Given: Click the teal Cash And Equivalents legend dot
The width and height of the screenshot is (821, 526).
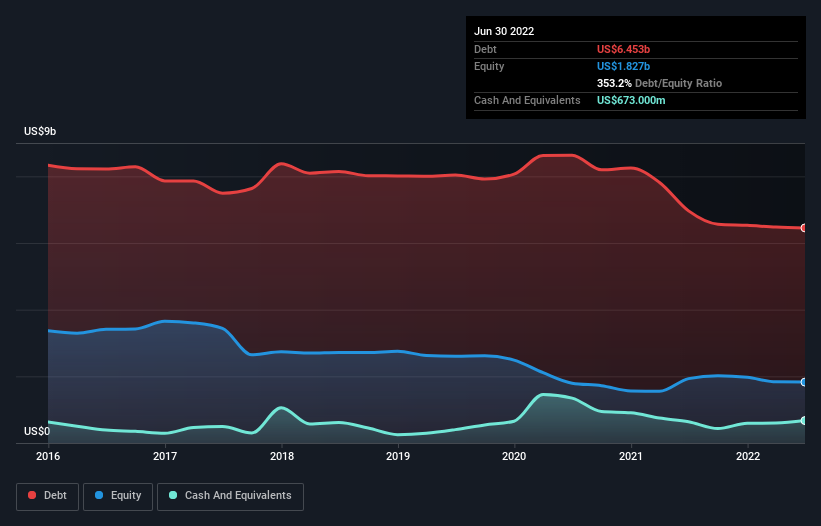Looking at the screenshot, I should (x=173, y=495).
